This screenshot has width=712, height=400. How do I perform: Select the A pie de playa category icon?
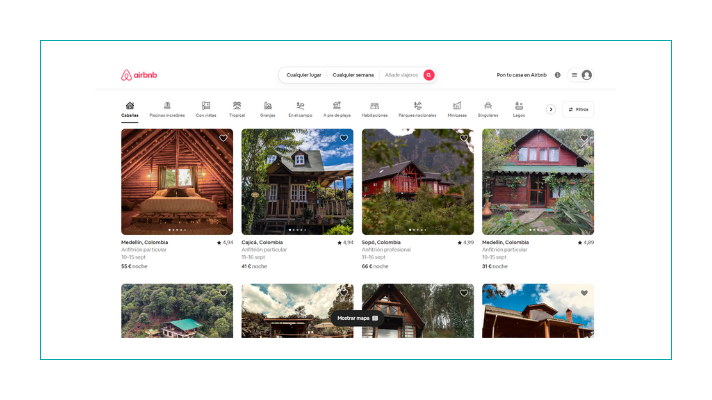pyautogui.click(x=337, y=105)
